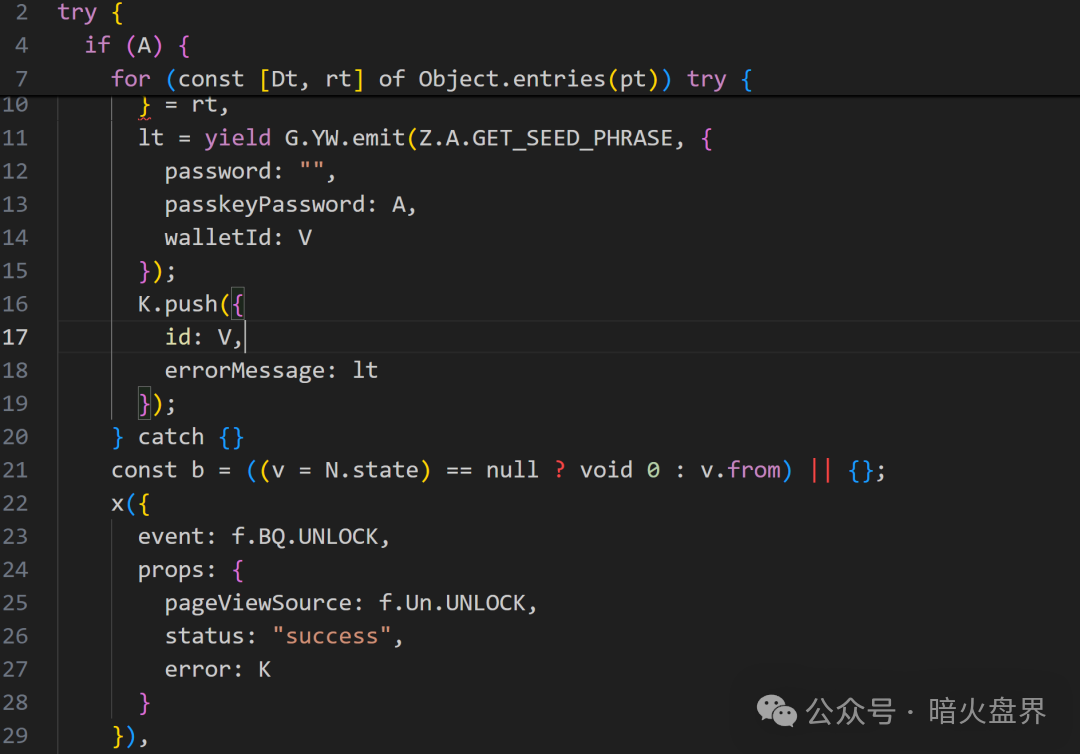Click the 'passkeyPassword' property name
This screenshot has height=754, width=1080.
click(x=264, y=205)
